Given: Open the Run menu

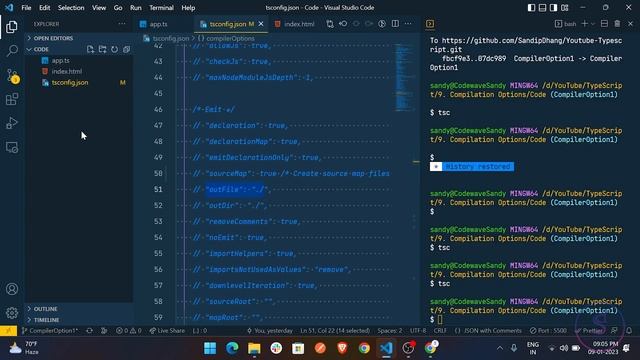Looking at the screenshot, I should point(136,8).
